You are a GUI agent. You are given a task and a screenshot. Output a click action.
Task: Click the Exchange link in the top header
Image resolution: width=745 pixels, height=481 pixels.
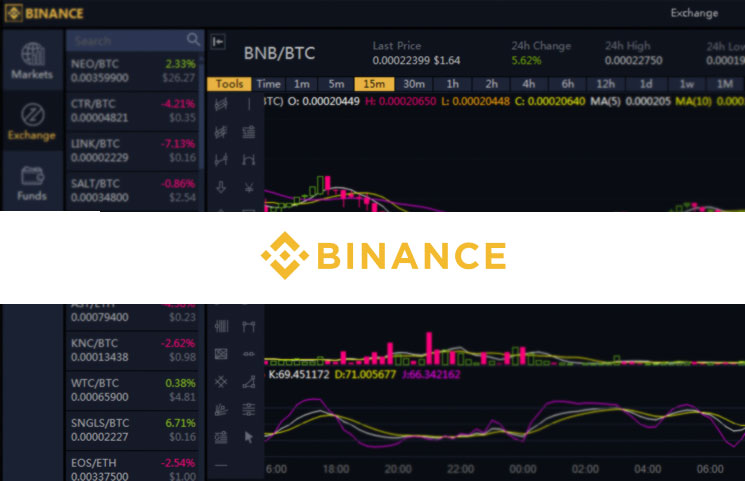coord(694,13)
